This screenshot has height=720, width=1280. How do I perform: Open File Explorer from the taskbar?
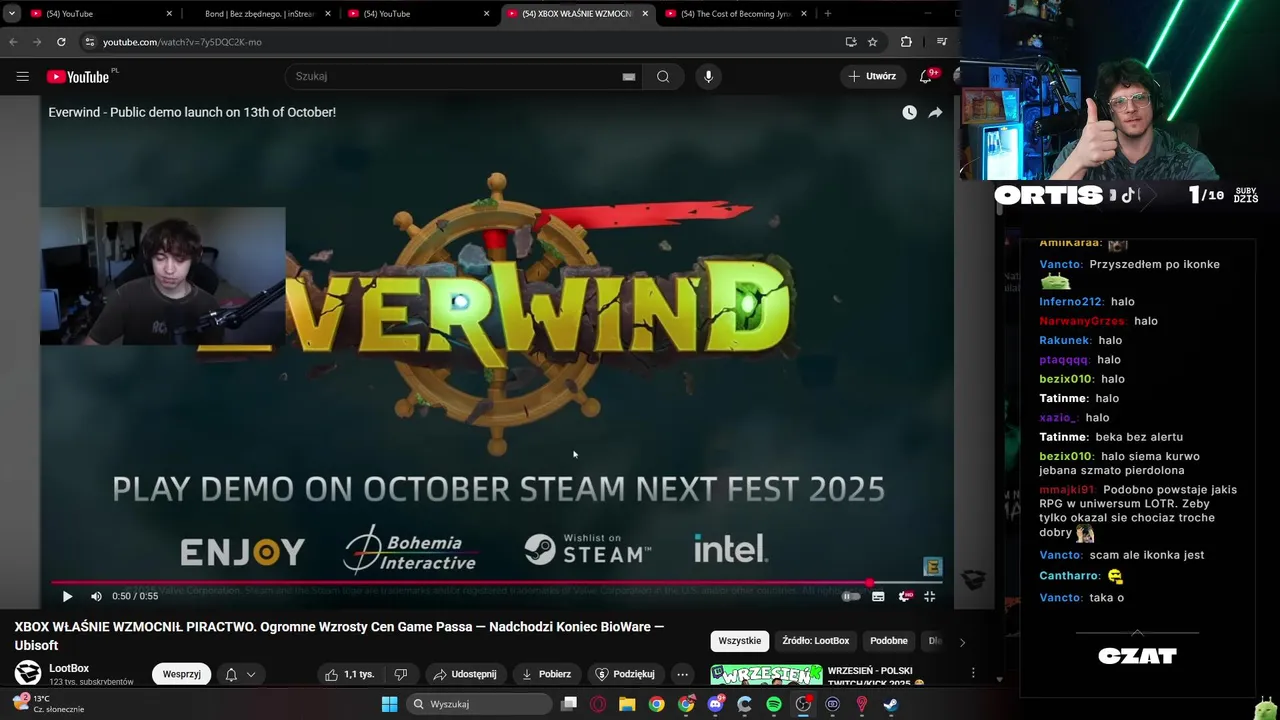627,704
